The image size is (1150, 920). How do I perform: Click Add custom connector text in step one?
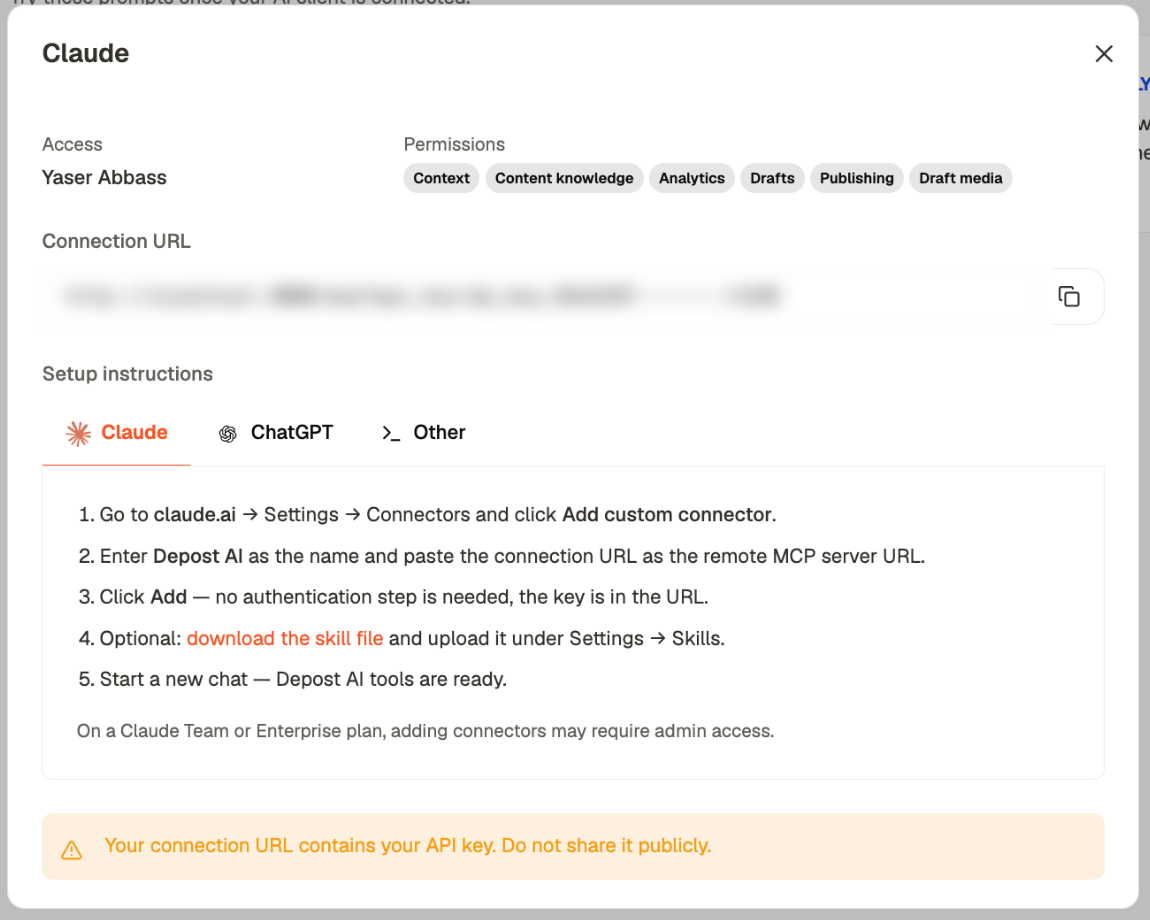click(667, 515)
